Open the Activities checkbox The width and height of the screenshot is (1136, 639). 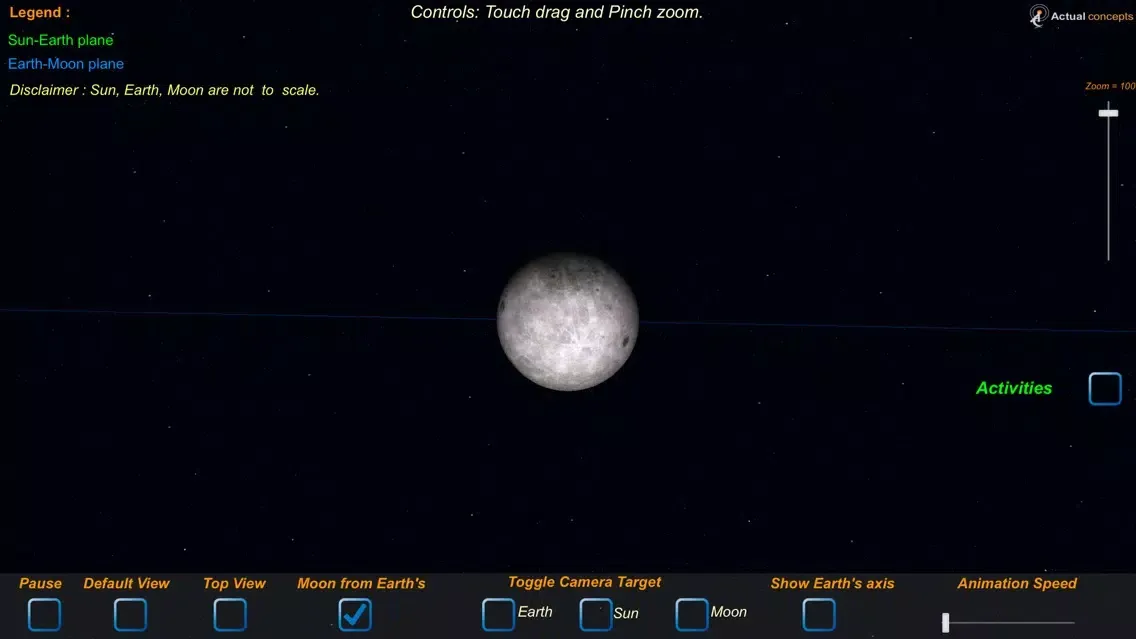pos(1105,388)
